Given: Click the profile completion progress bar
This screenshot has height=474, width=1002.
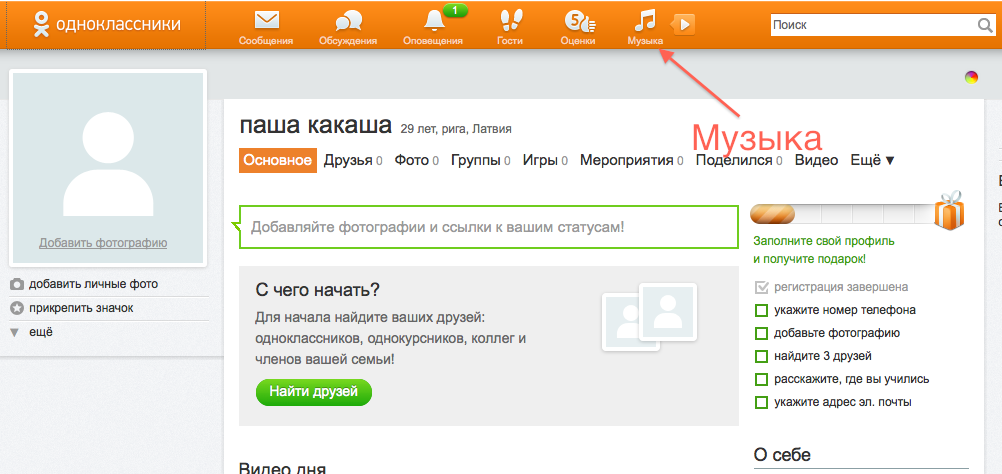Looking at the screenshot, I should (842, 214).
